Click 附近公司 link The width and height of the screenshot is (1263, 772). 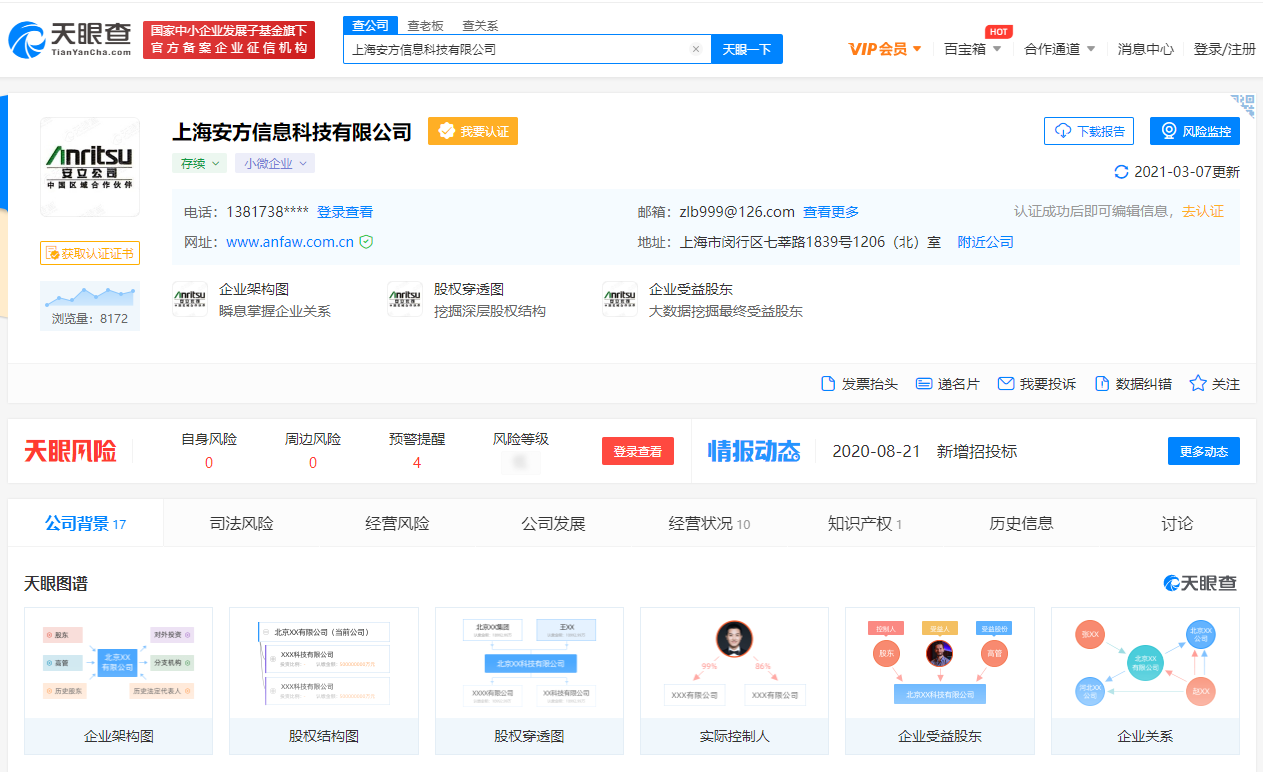[x=985, y=242]
